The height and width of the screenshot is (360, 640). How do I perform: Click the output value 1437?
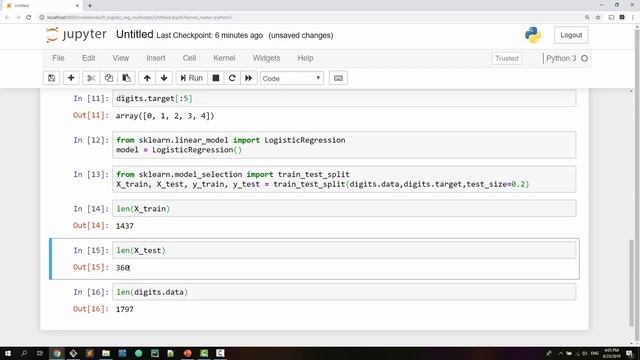click(x=124, y=226)
